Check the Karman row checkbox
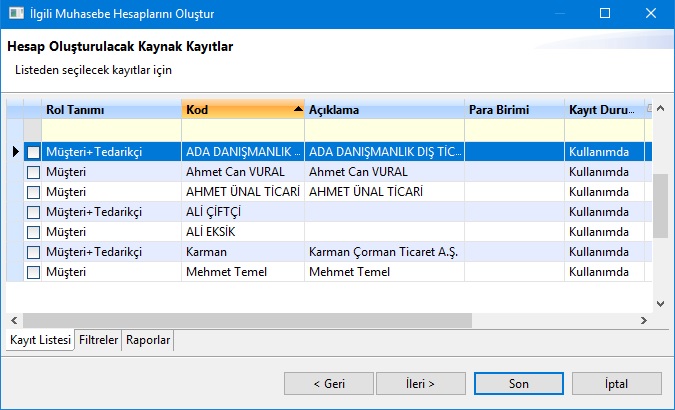Screen dimensions: 675x410 34,252
